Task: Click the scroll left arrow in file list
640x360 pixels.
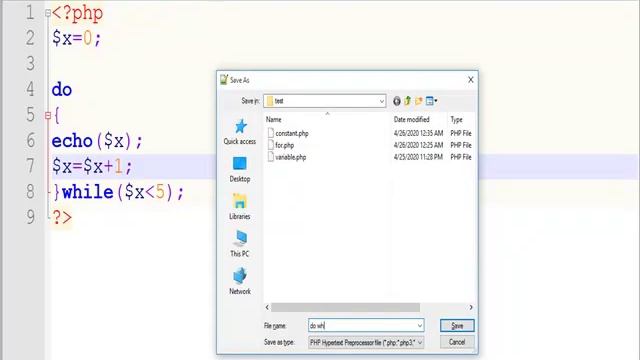Action: (x=267, y=307)
